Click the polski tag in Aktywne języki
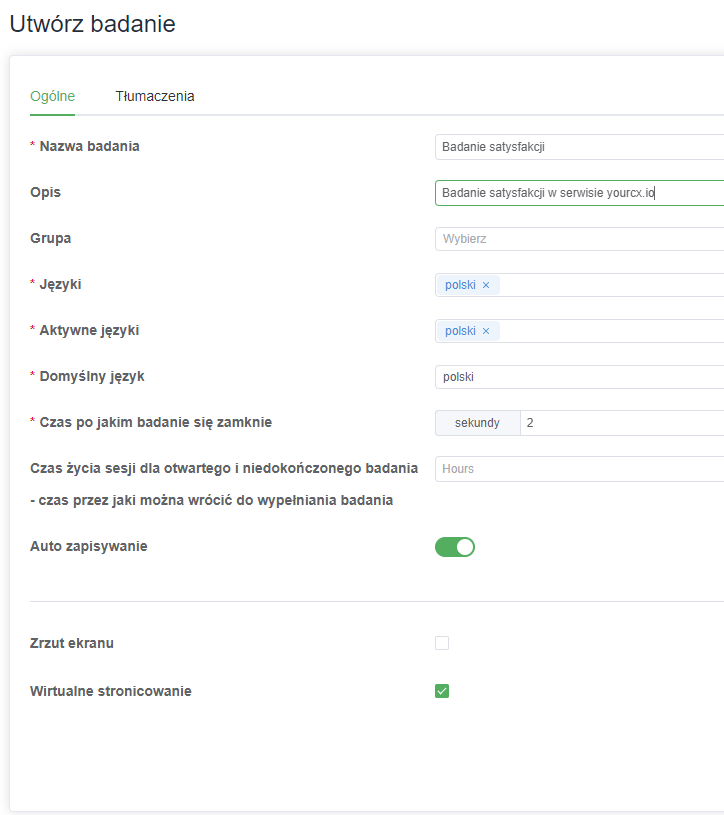The image size is (724, 815). coord(460,331)
